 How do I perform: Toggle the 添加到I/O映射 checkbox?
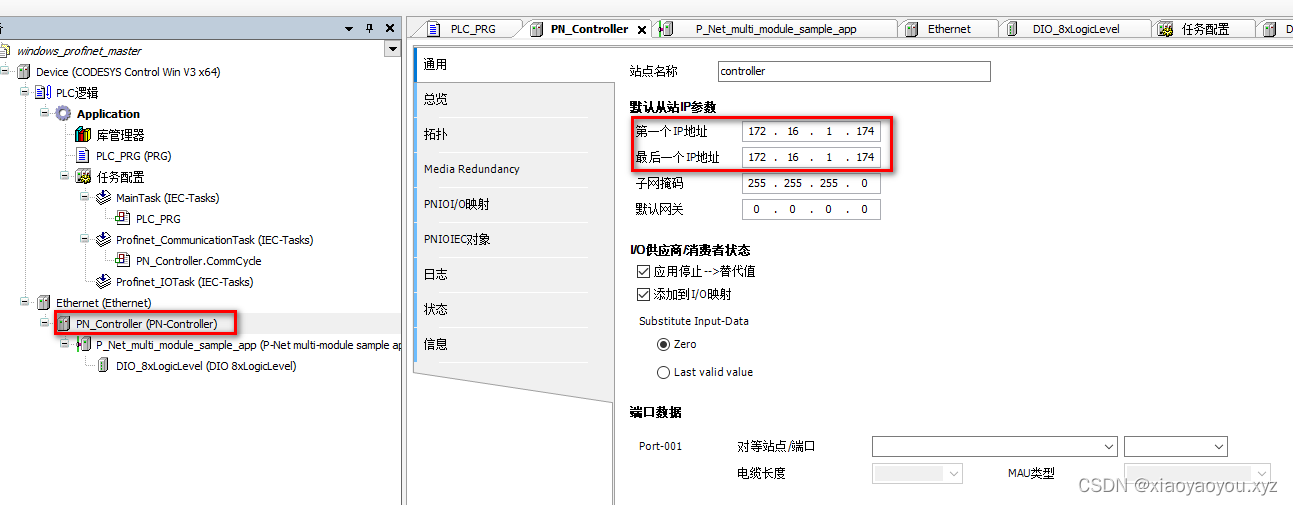coord(643,295)
